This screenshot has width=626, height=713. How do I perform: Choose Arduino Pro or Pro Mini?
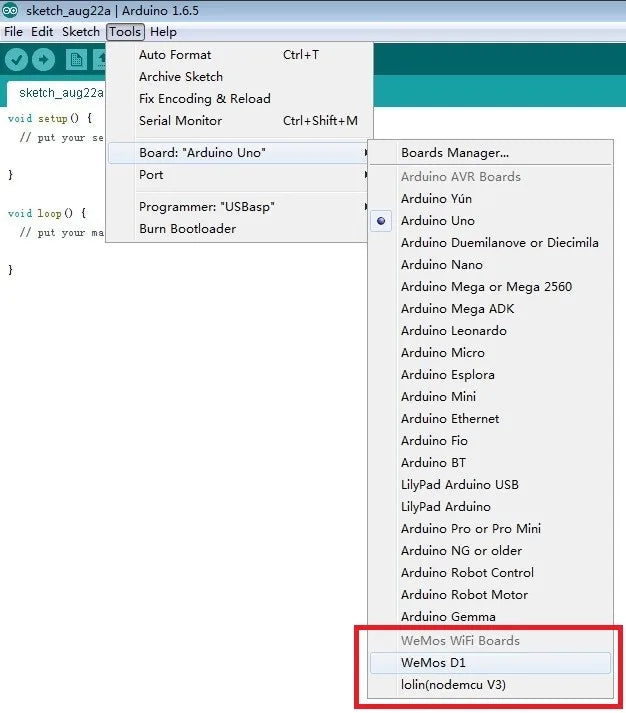tap(490, 529)
